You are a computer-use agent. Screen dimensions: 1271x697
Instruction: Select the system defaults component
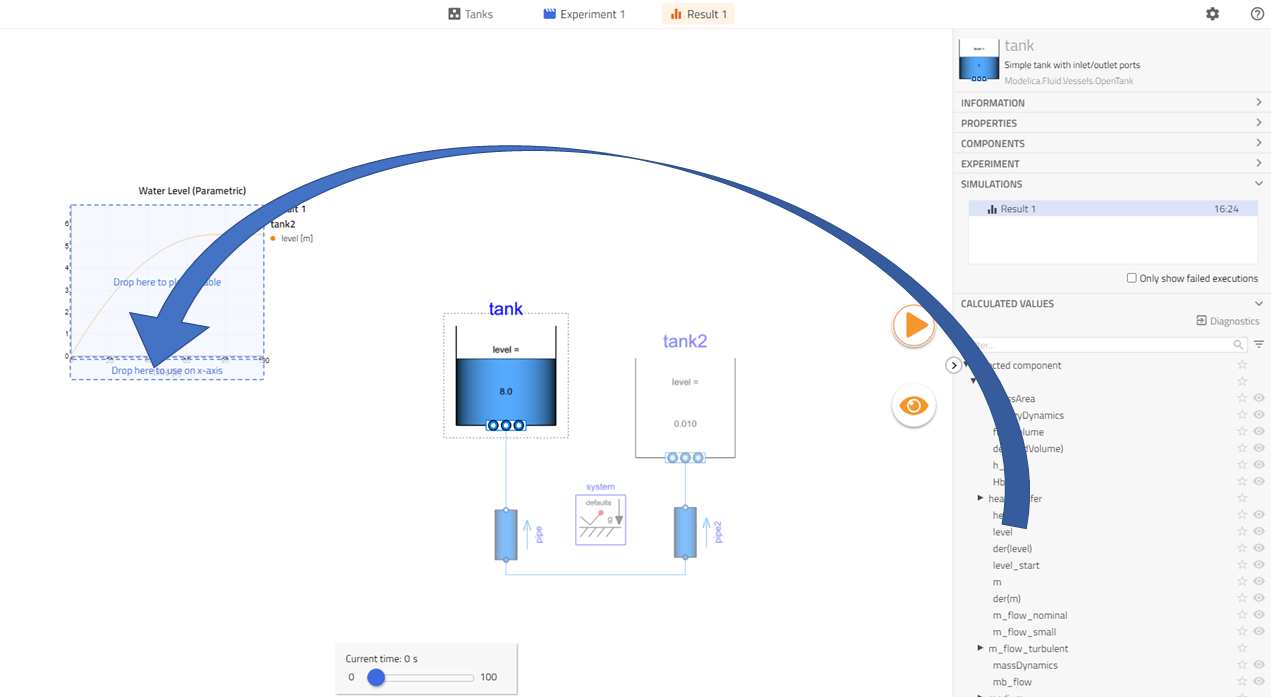pos(601,520)
